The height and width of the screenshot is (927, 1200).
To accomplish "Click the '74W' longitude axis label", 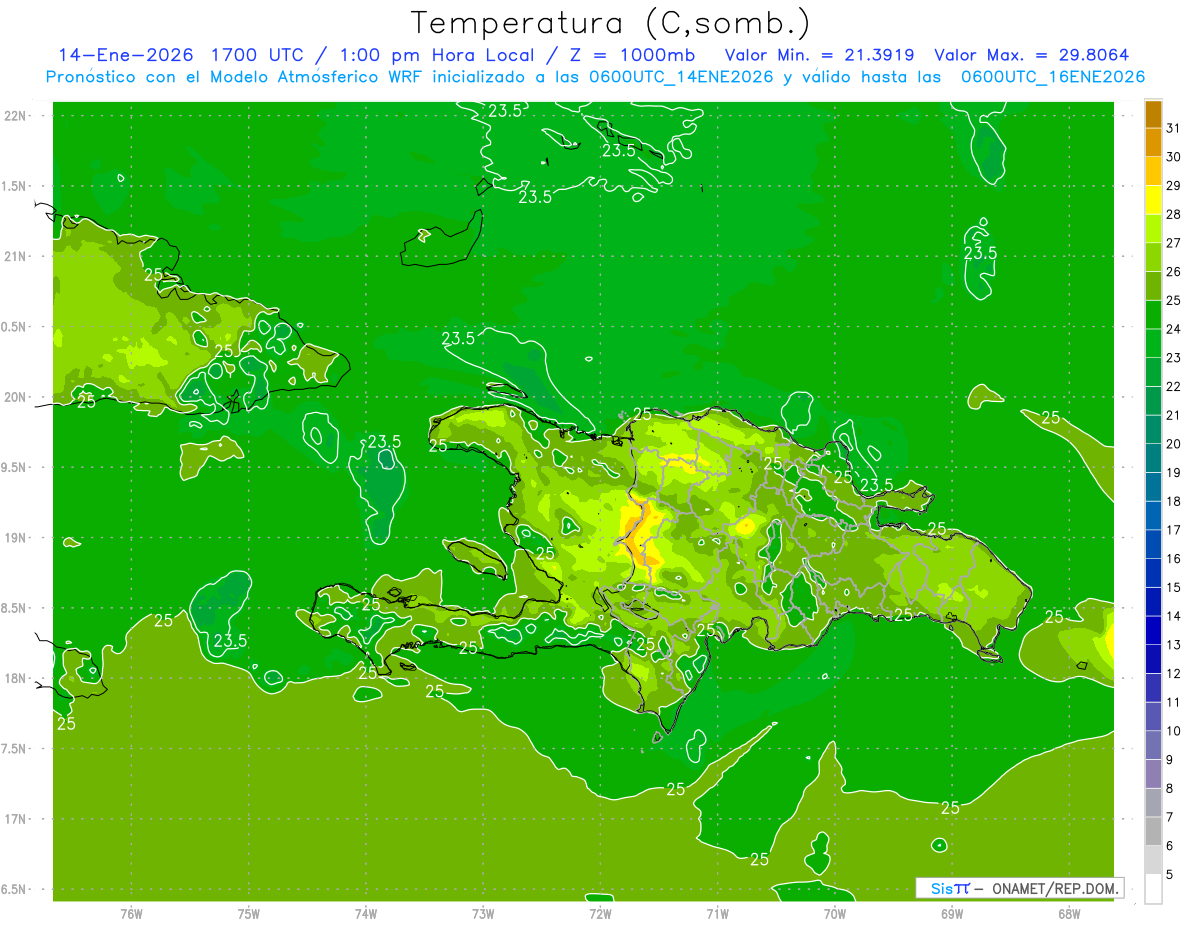I will [x=365, y=913].
